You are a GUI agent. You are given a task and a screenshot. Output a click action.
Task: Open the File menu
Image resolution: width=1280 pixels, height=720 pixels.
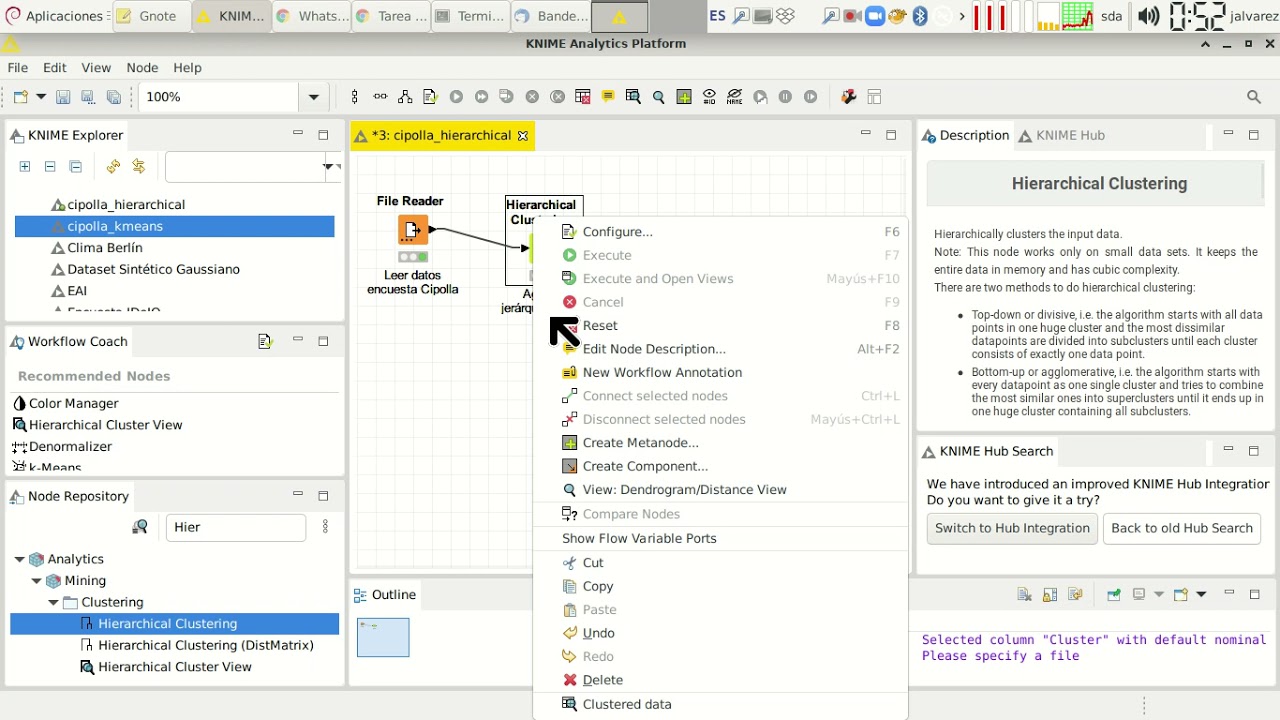[18, 67]
